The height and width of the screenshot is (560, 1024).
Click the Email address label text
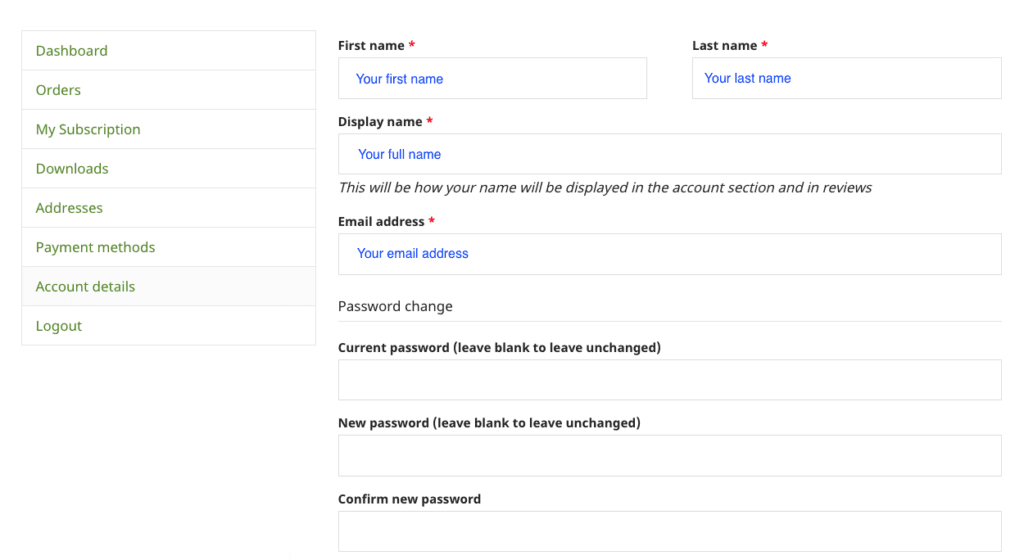point(381,222)
